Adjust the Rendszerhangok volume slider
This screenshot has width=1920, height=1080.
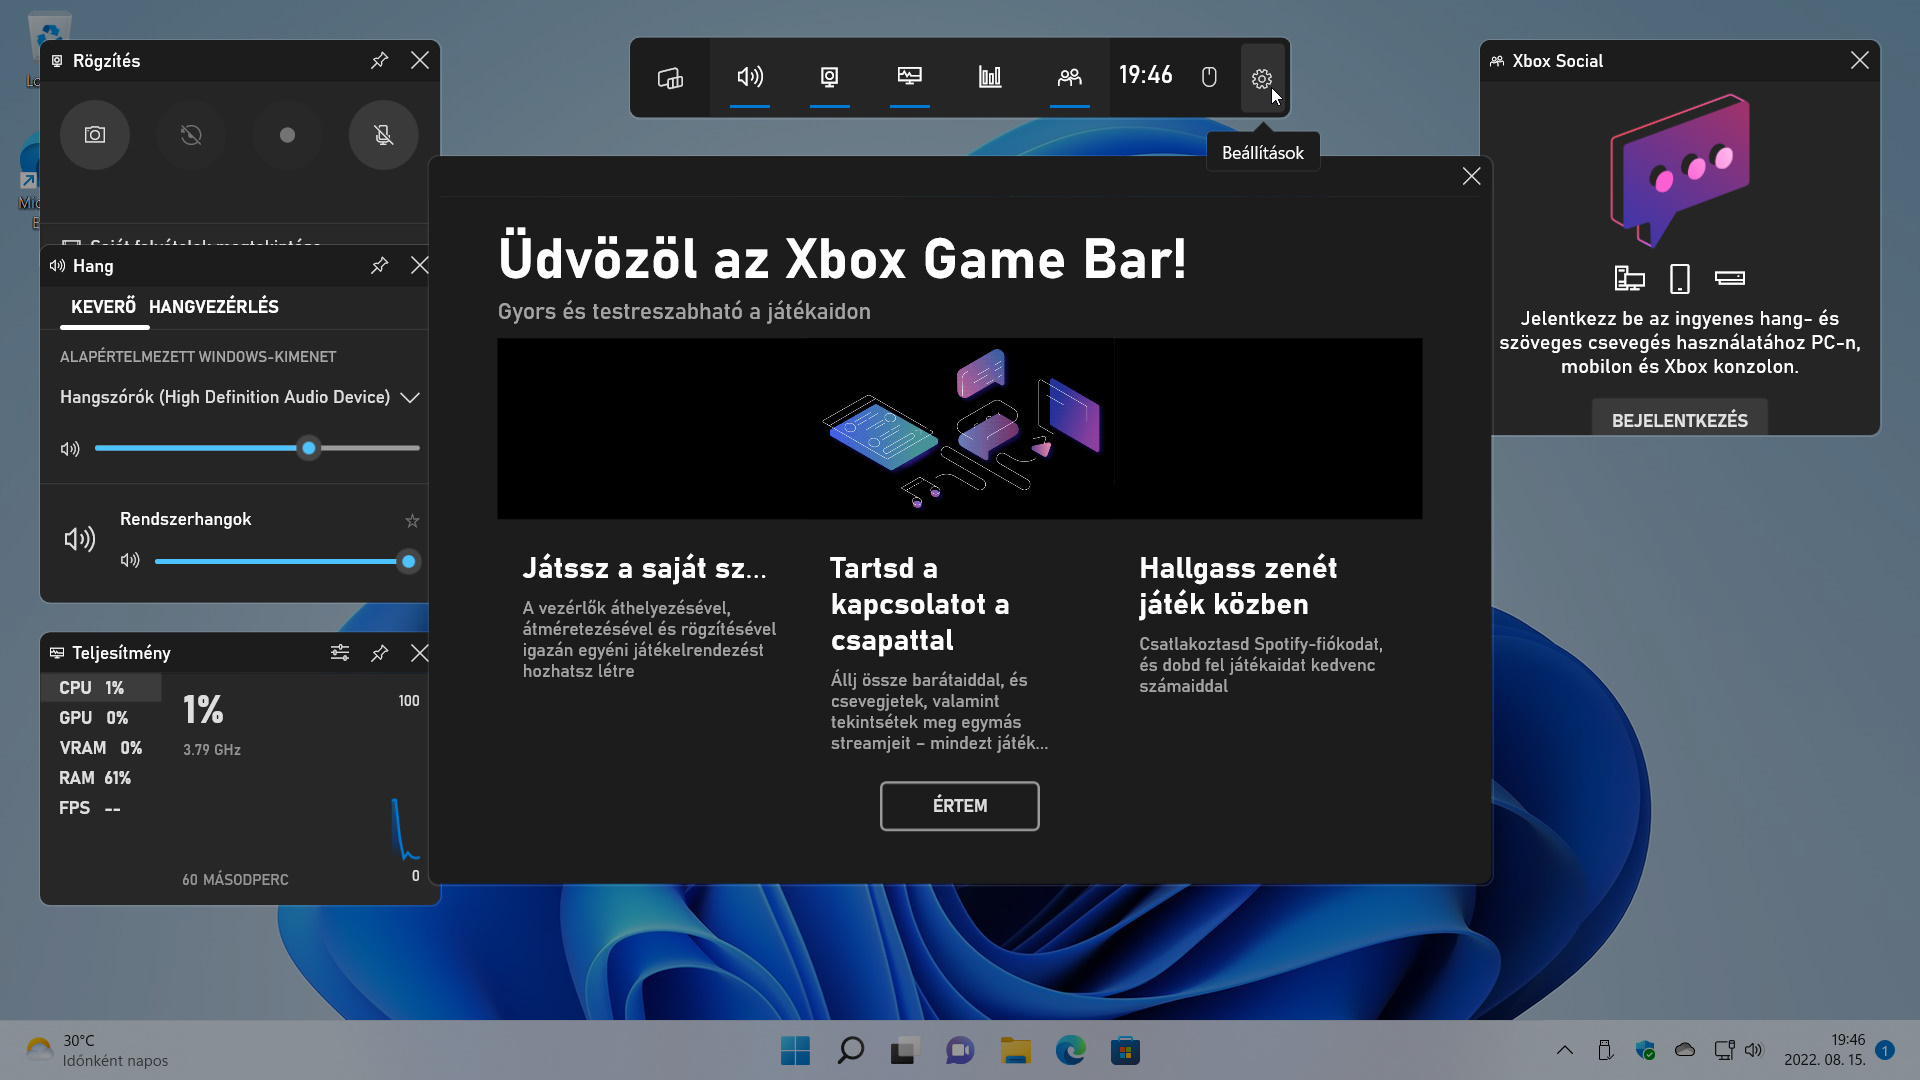tap(282, 562)
